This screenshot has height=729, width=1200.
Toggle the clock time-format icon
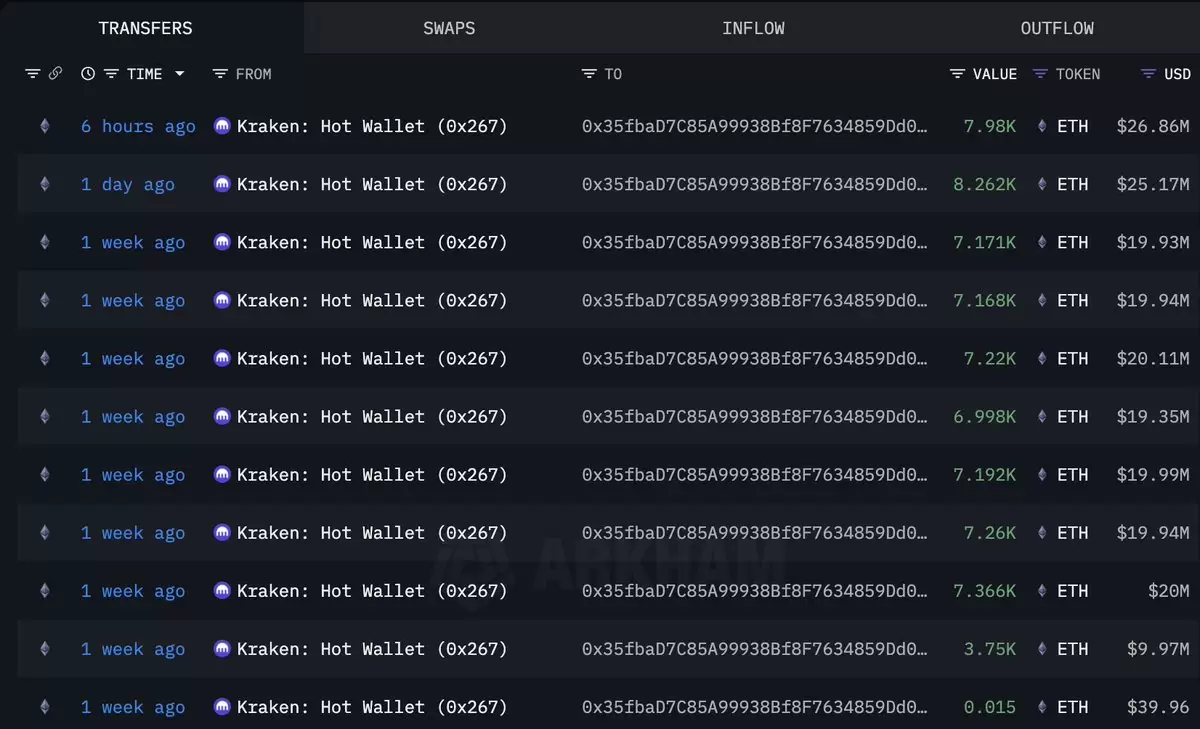tap(88, 74)
